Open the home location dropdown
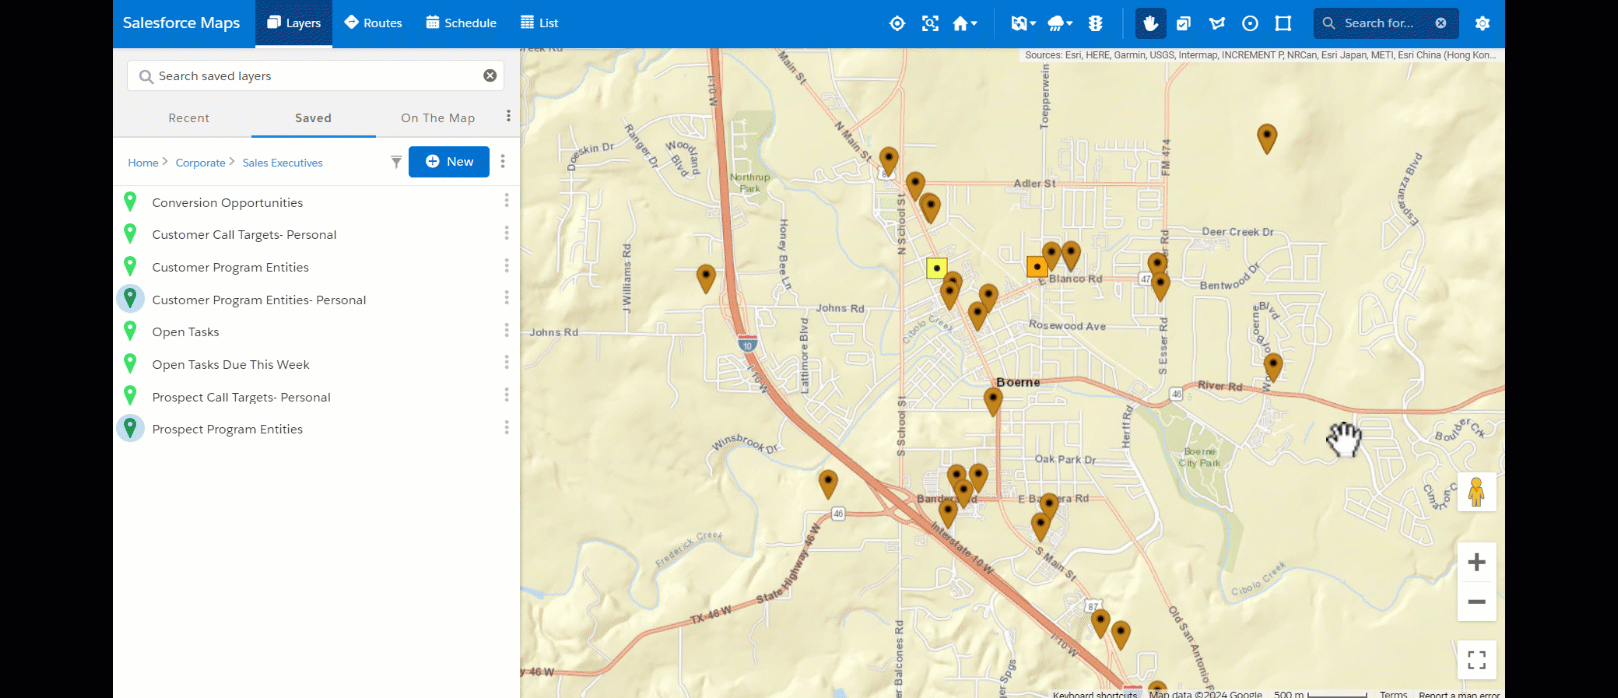The width and height of the screenshot is (1618, 698). coord(964,23)
